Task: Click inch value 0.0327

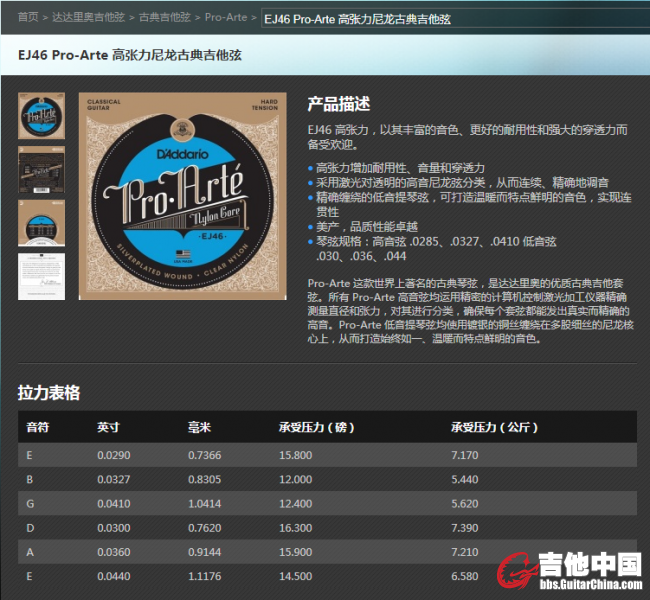Action: pos(114,479)
